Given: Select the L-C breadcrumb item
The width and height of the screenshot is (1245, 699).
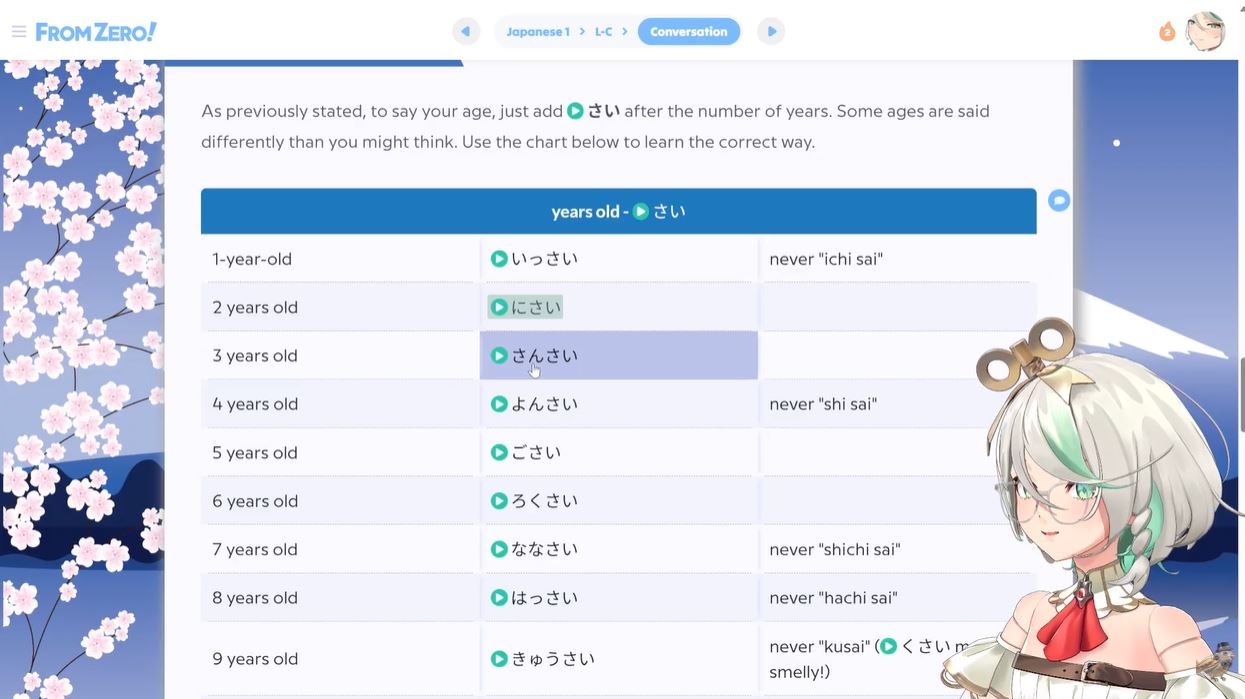Looking at the screenshot, I should 603,32.
